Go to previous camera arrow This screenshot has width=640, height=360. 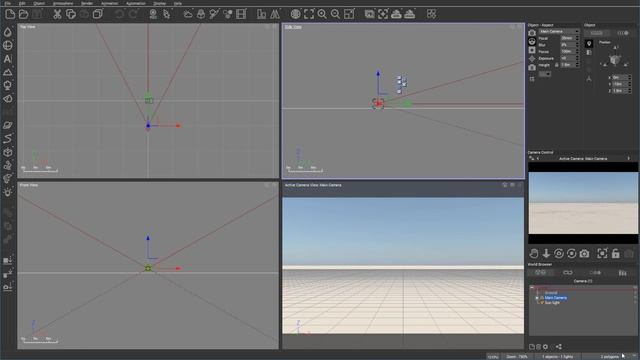click(x=538, y=158)
